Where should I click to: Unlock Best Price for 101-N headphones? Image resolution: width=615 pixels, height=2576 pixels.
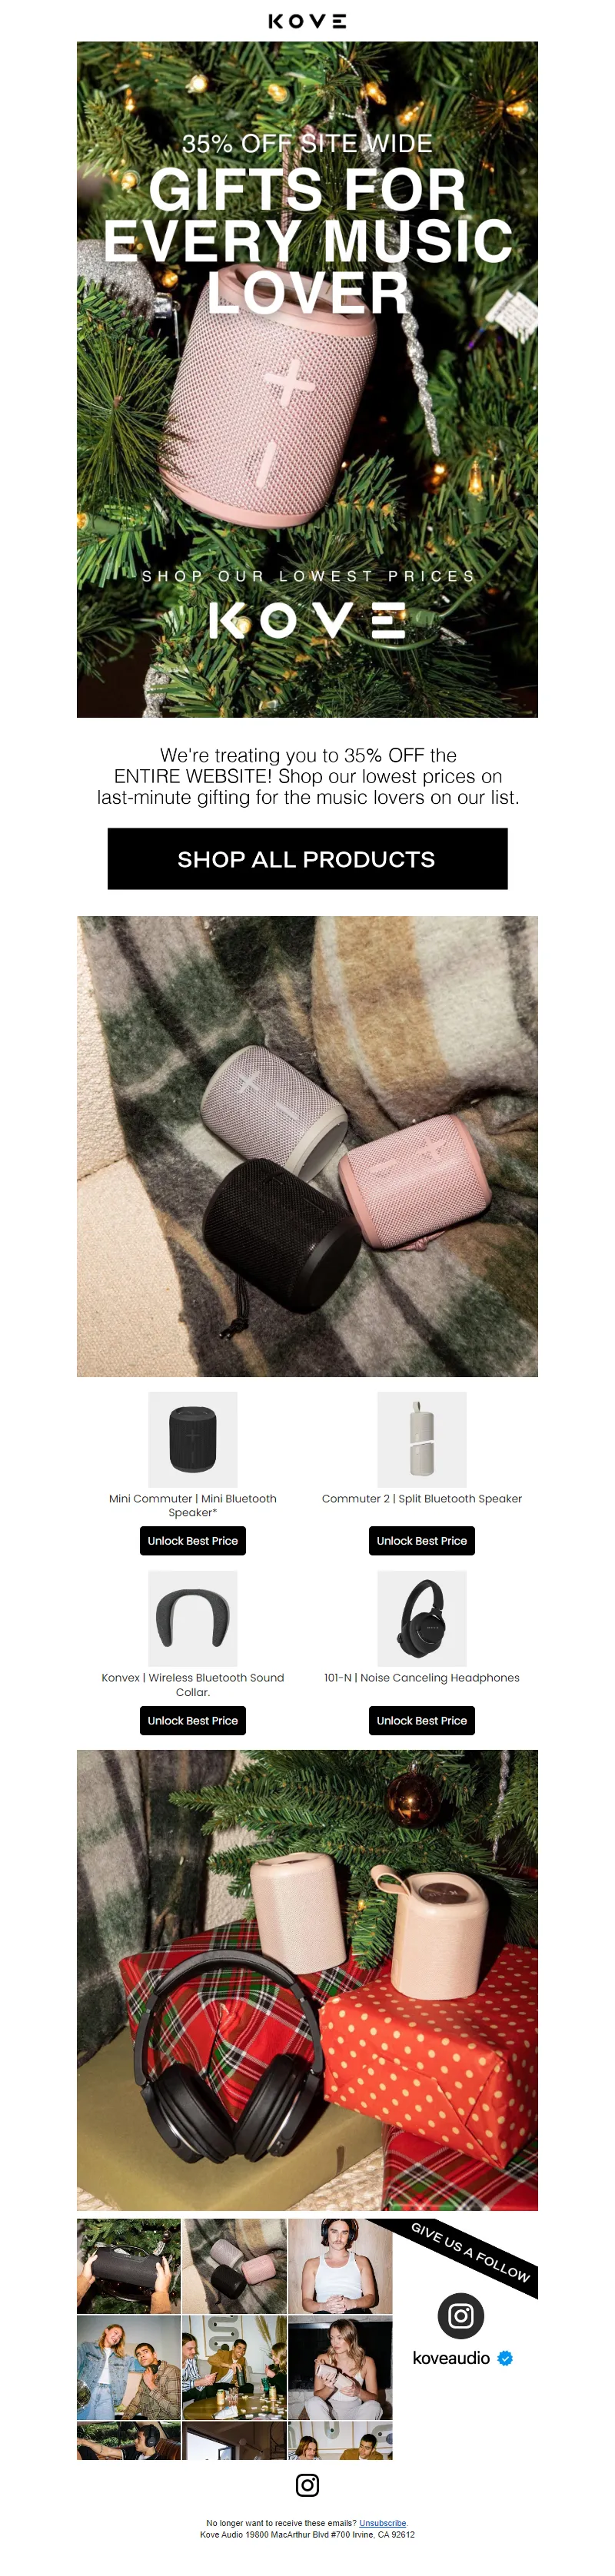pos(422,1720)
